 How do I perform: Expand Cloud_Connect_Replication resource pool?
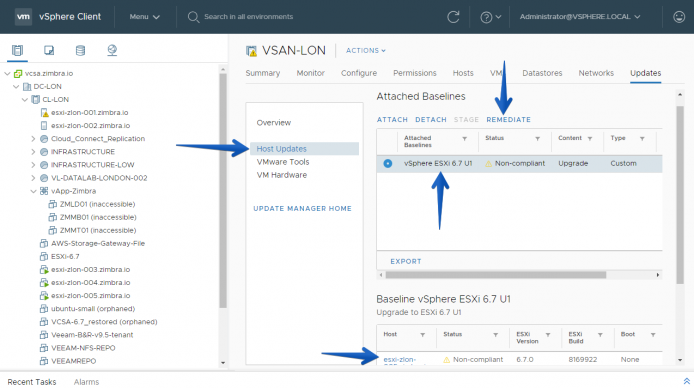point(33,139)
